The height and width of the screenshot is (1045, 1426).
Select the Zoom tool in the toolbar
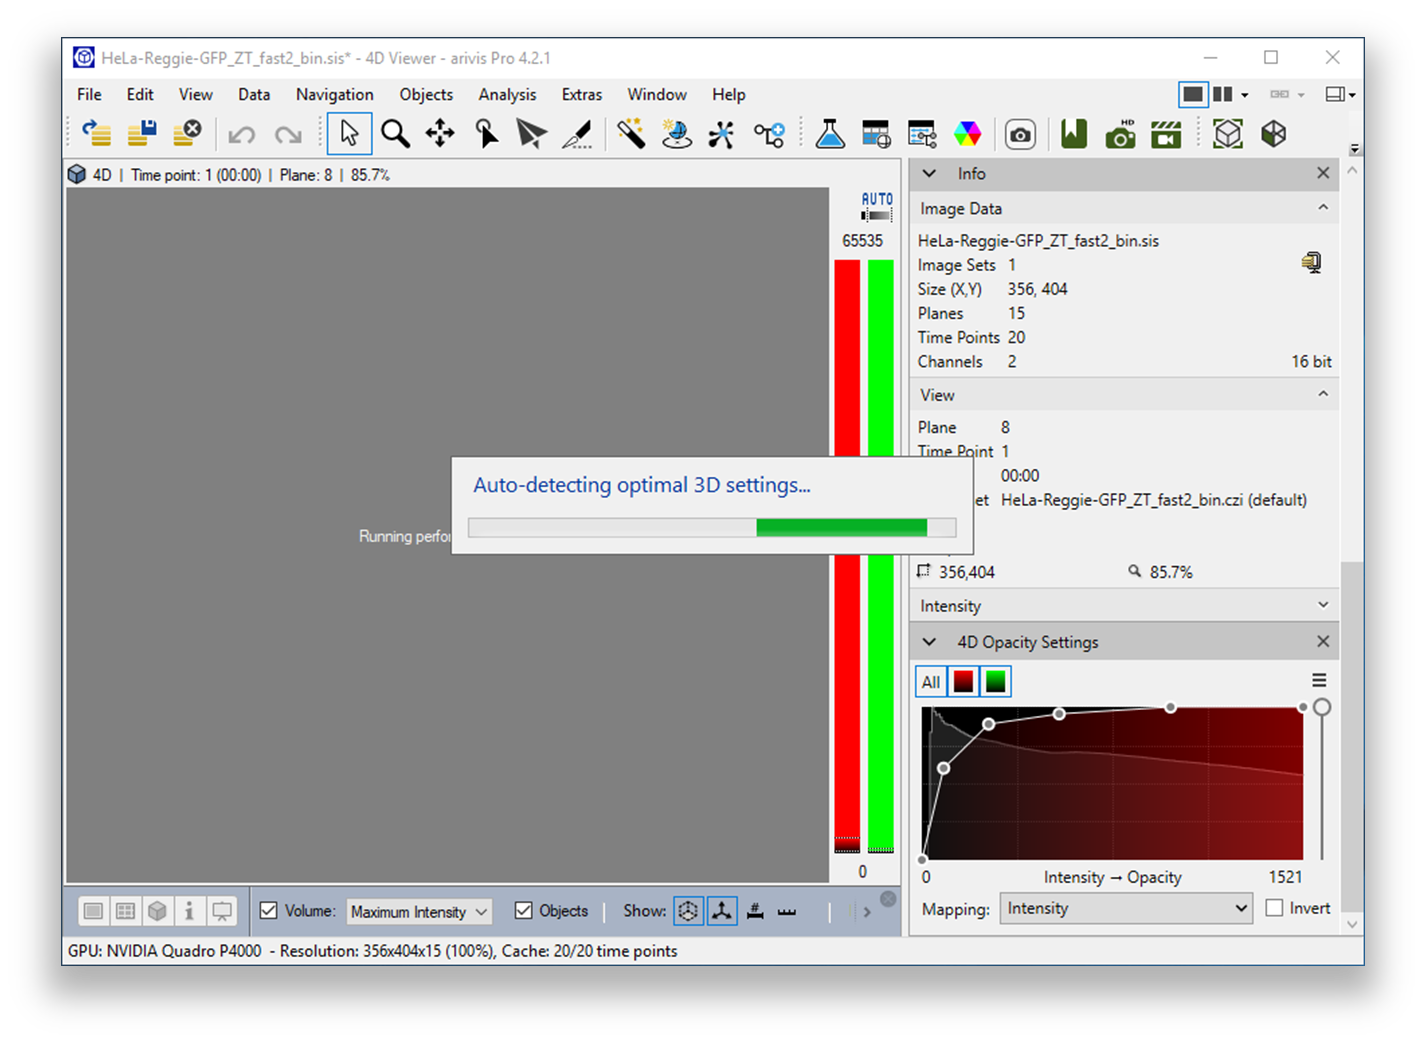395,133
